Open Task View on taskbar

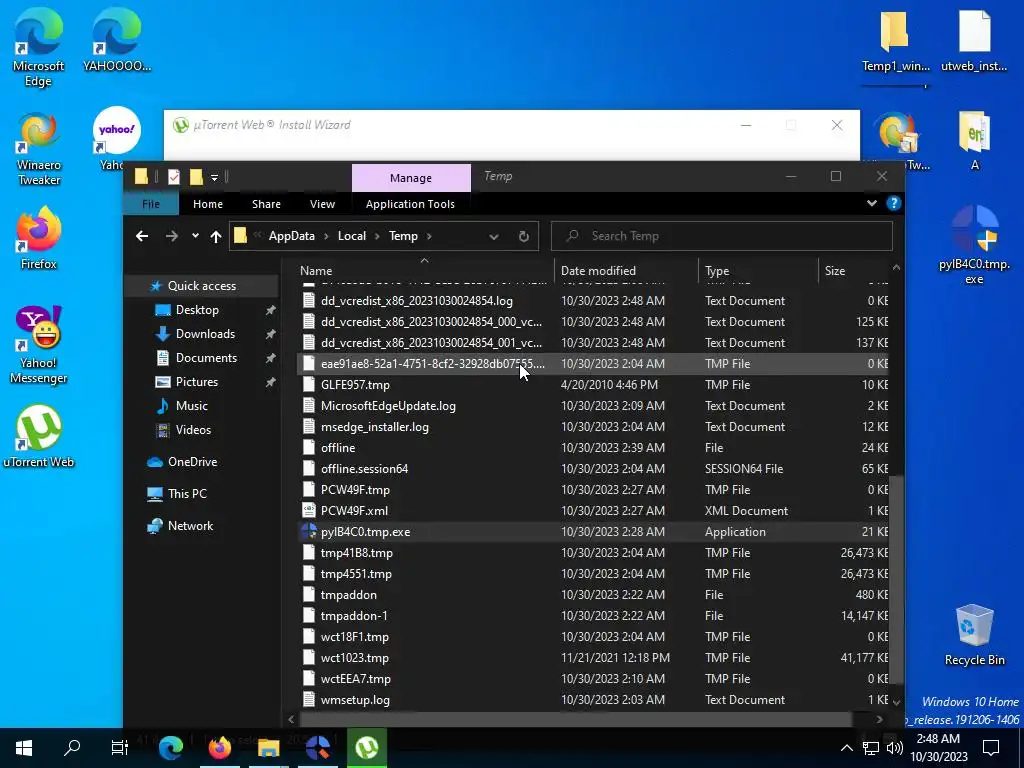pos(120,748)
